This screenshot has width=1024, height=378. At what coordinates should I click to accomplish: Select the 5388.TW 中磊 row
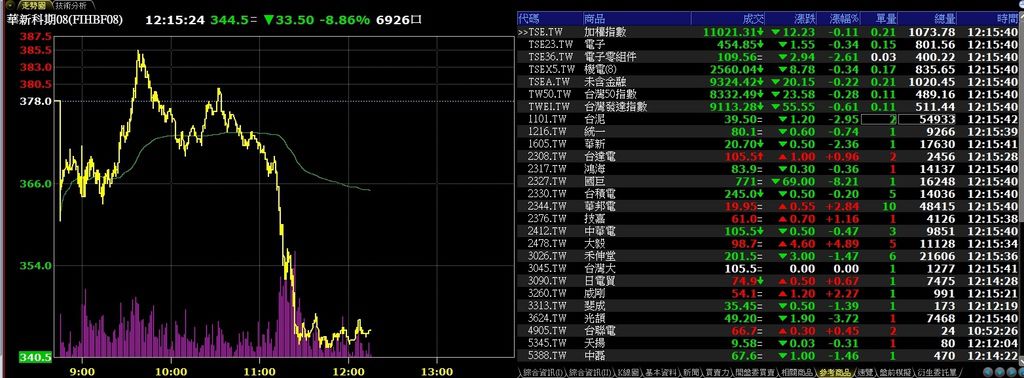click(x=768, y=355)
